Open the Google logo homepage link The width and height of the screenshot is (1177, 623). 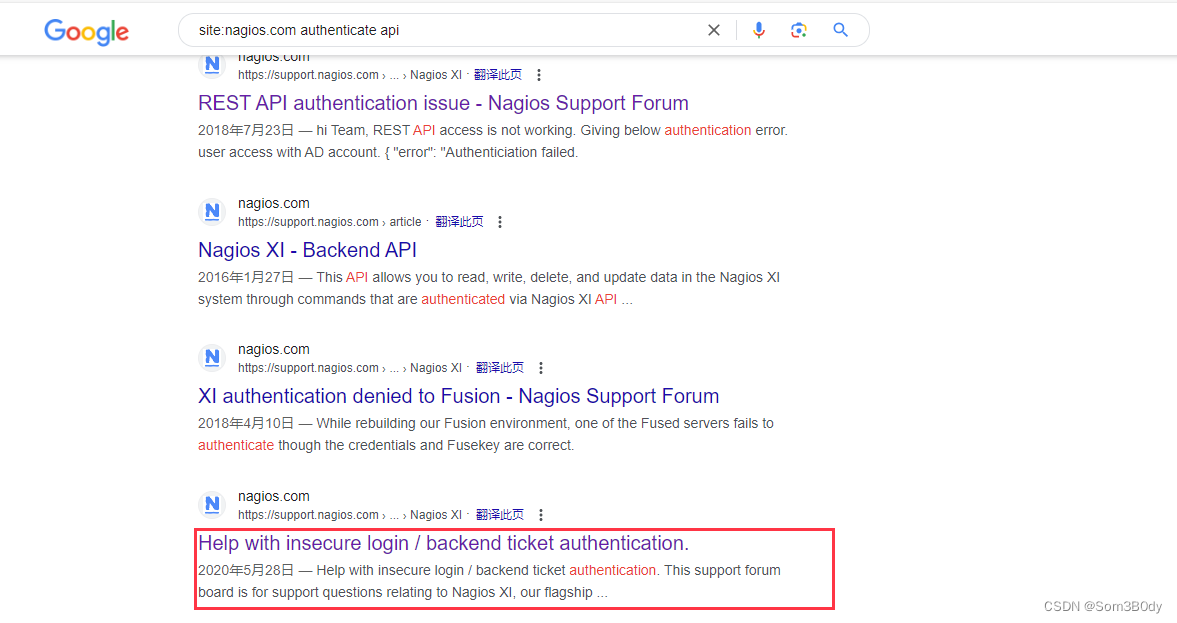(x=86, y=32)
